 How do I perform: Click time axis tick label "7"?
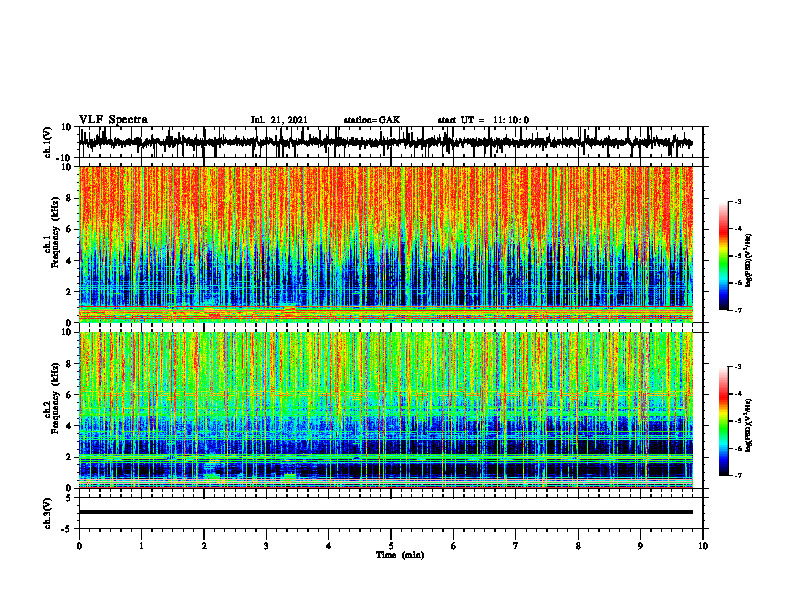(x=516, y=546)
